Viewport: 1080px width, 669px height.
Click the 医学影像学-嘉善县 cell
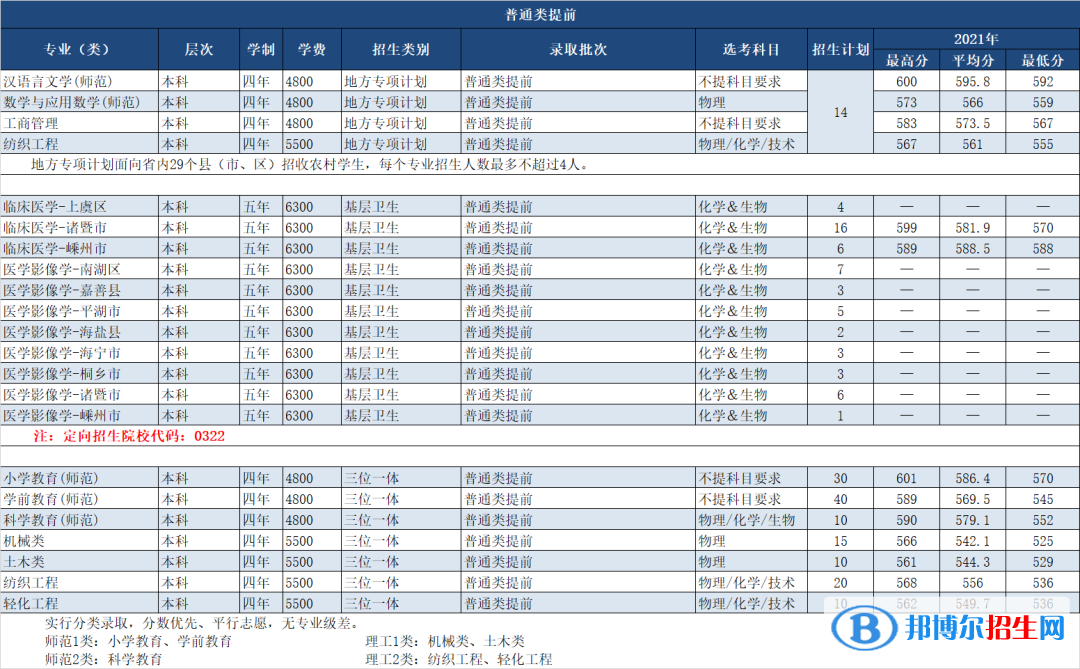80,290
